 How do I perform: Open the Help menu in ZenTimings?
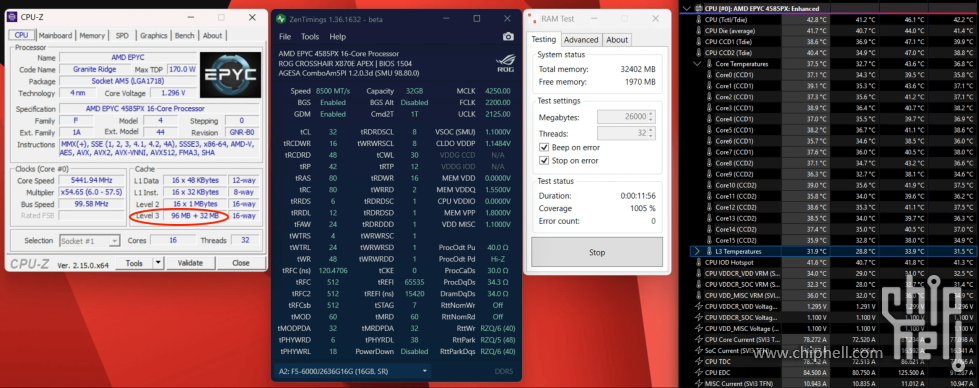[x=337, y=37]
